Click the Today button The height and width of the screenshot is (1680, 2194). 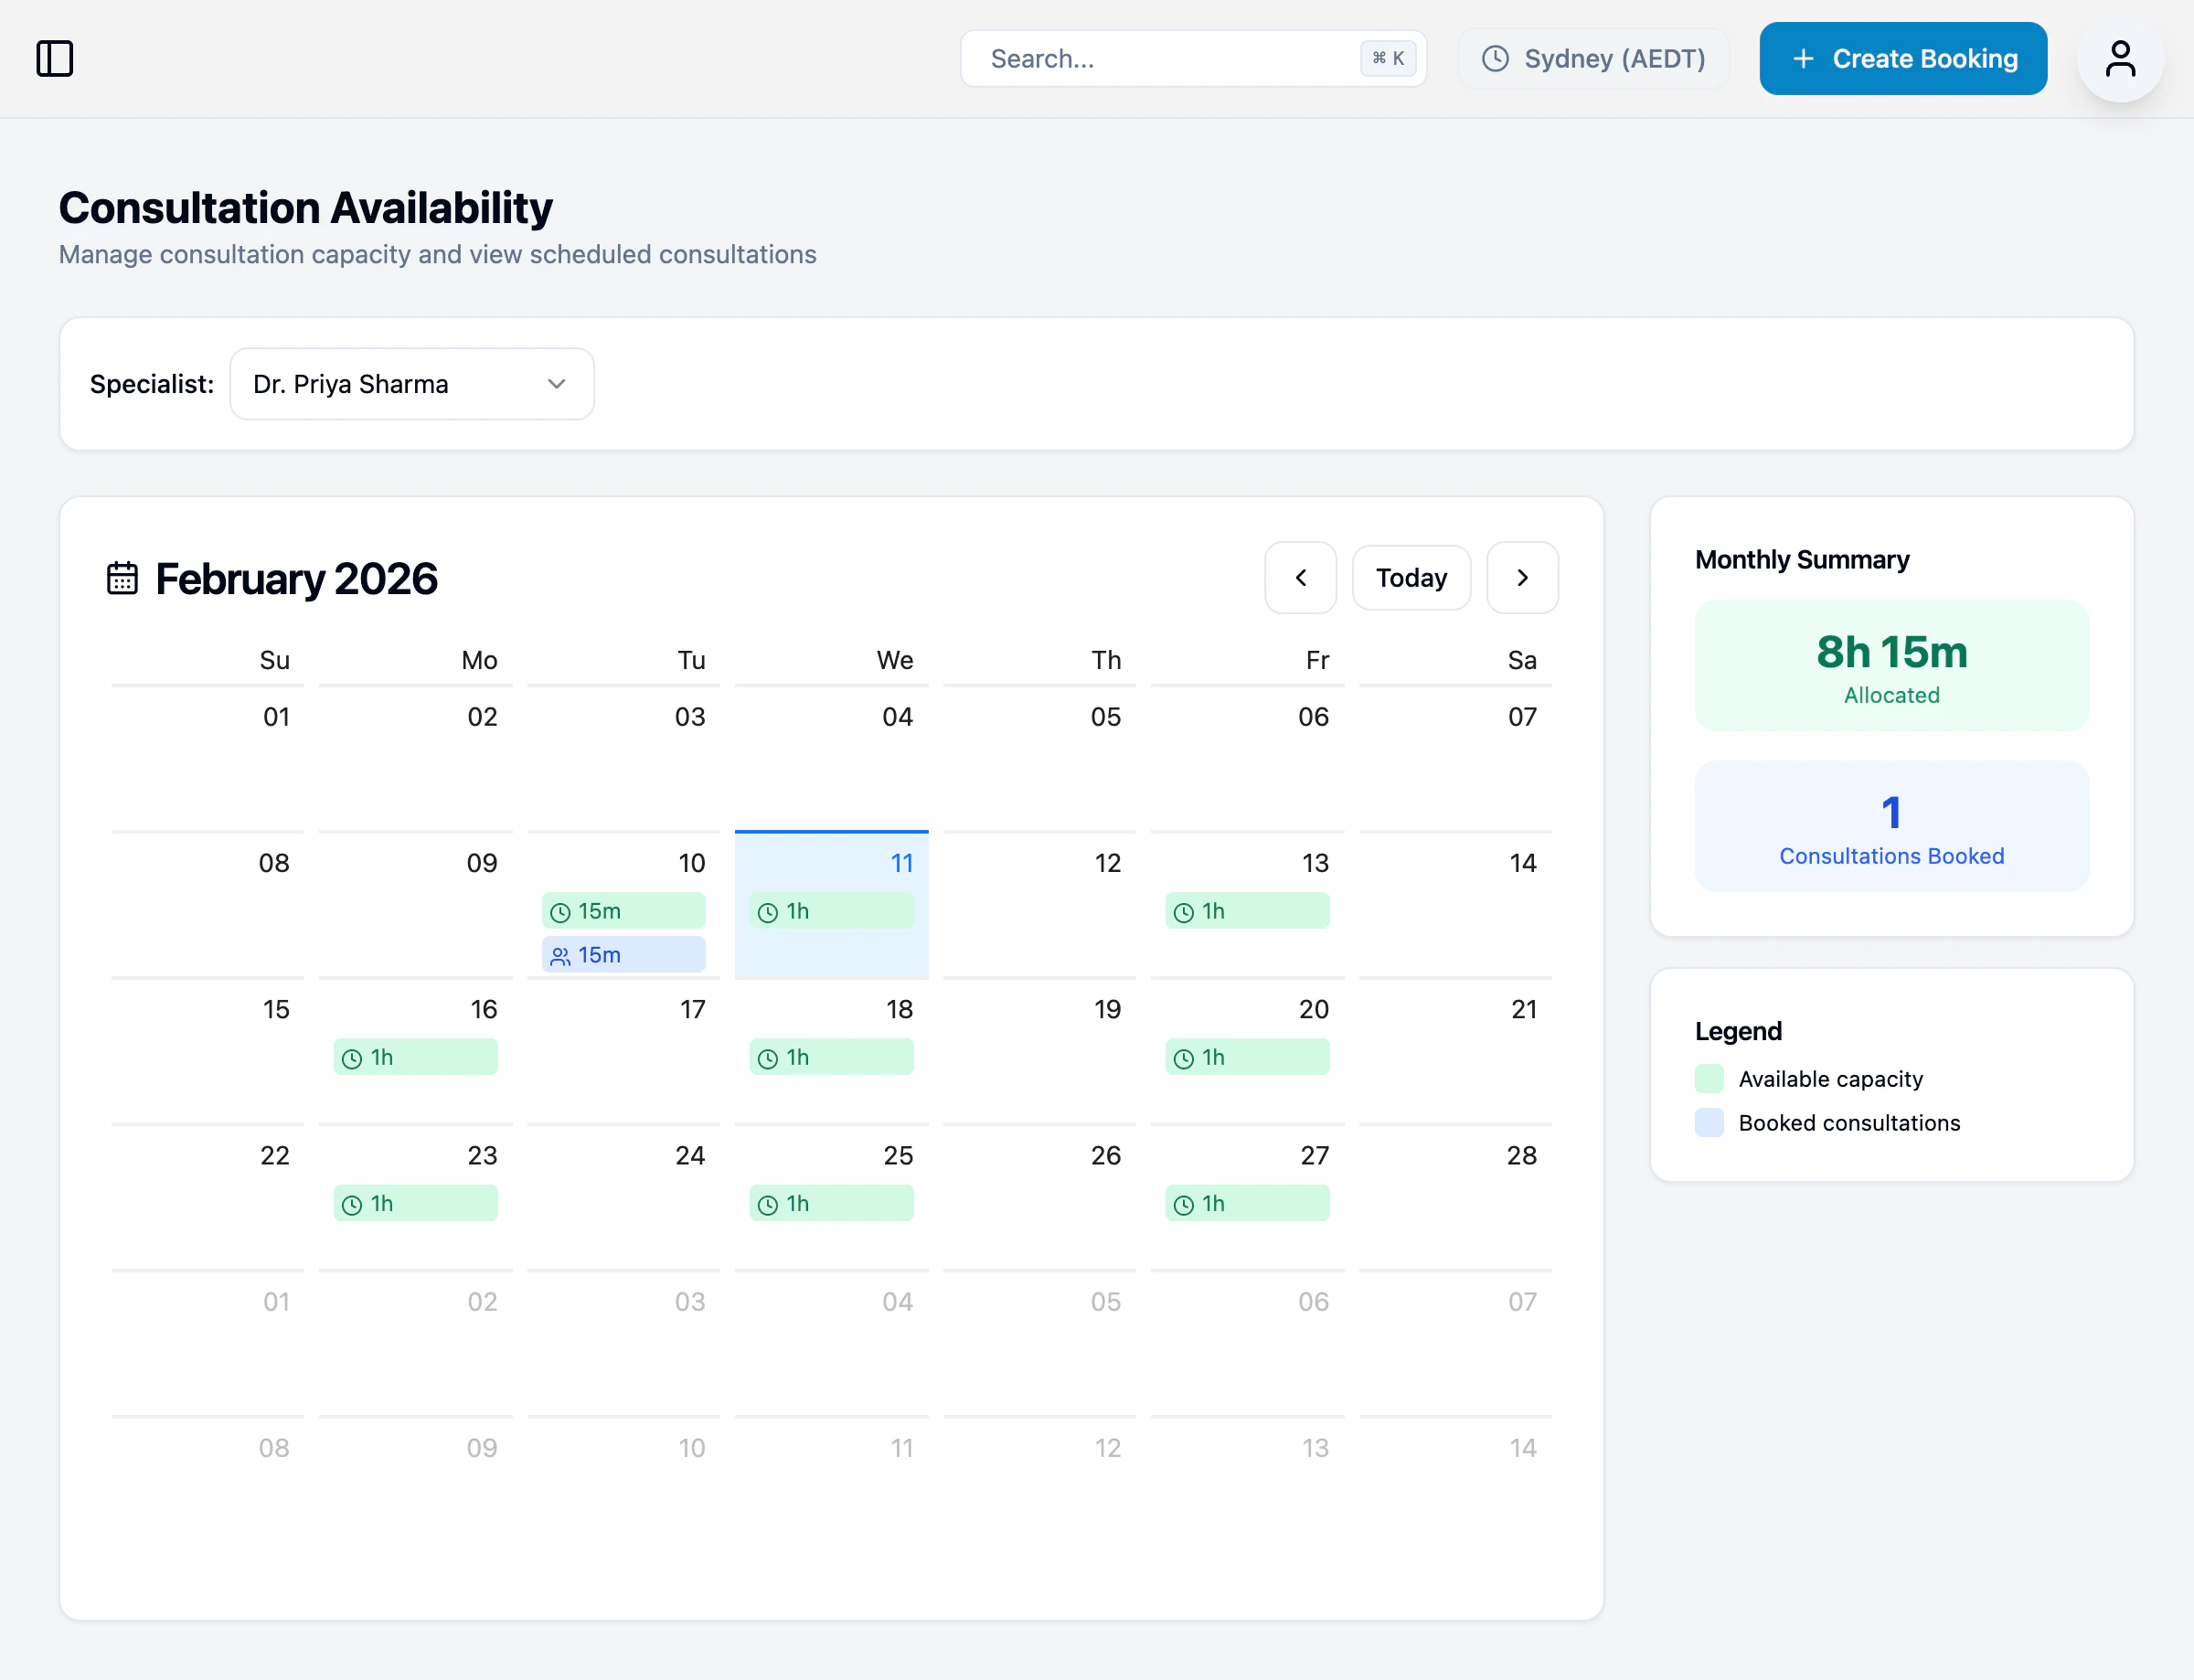[1411, 577]
